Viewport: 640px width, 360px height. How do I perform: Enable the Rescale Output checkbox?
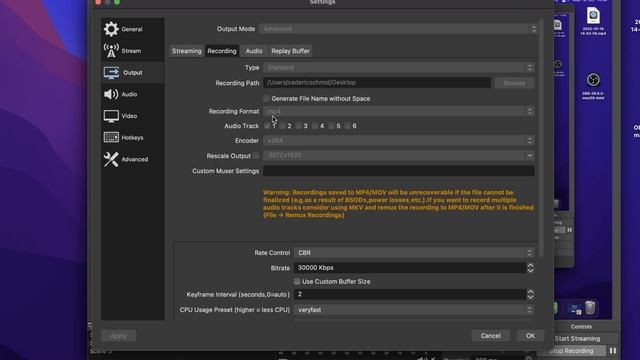click(256, 156)
